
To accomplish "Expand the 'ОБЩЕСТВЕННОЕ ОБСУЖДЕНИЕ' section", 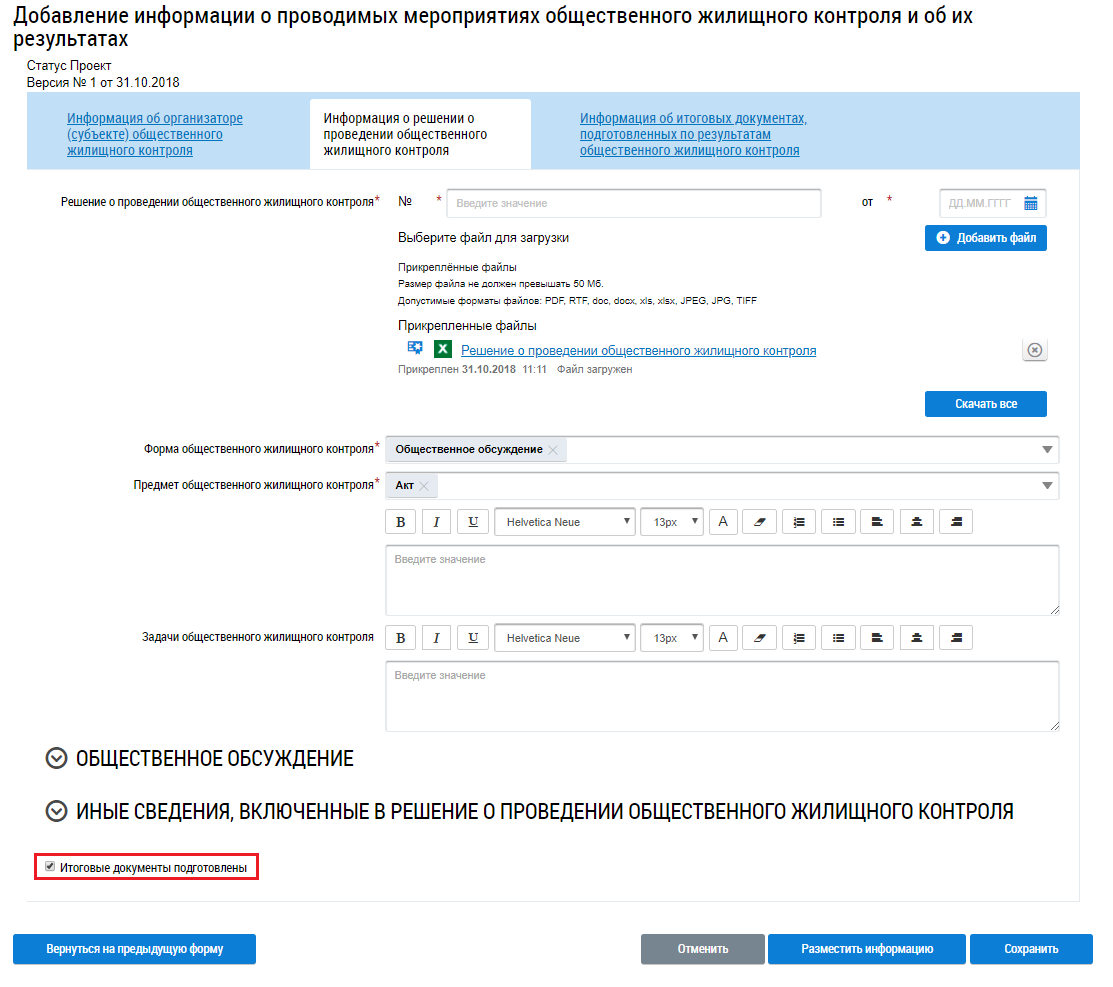I will 57,758.
